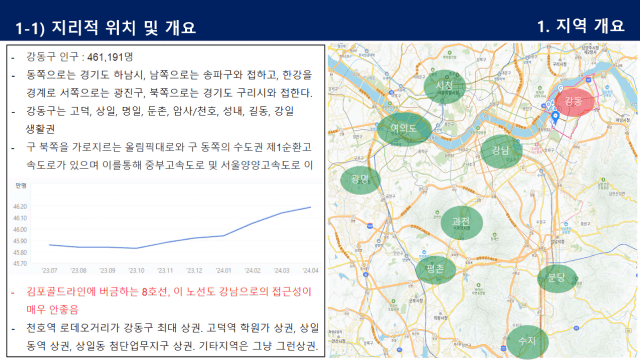Select the green 분당 bubble
Viewport: 640px width, 360px height.
click(557, 278)
